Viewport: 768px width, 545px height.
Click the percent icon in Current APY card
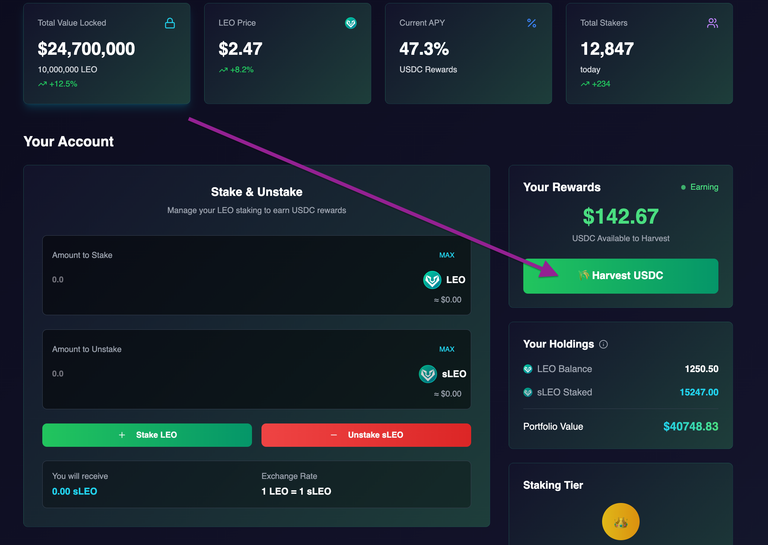click(531, 23)
